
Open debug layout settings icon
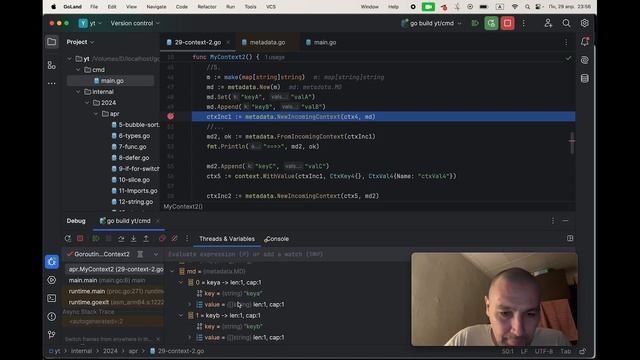coord(570,238)
